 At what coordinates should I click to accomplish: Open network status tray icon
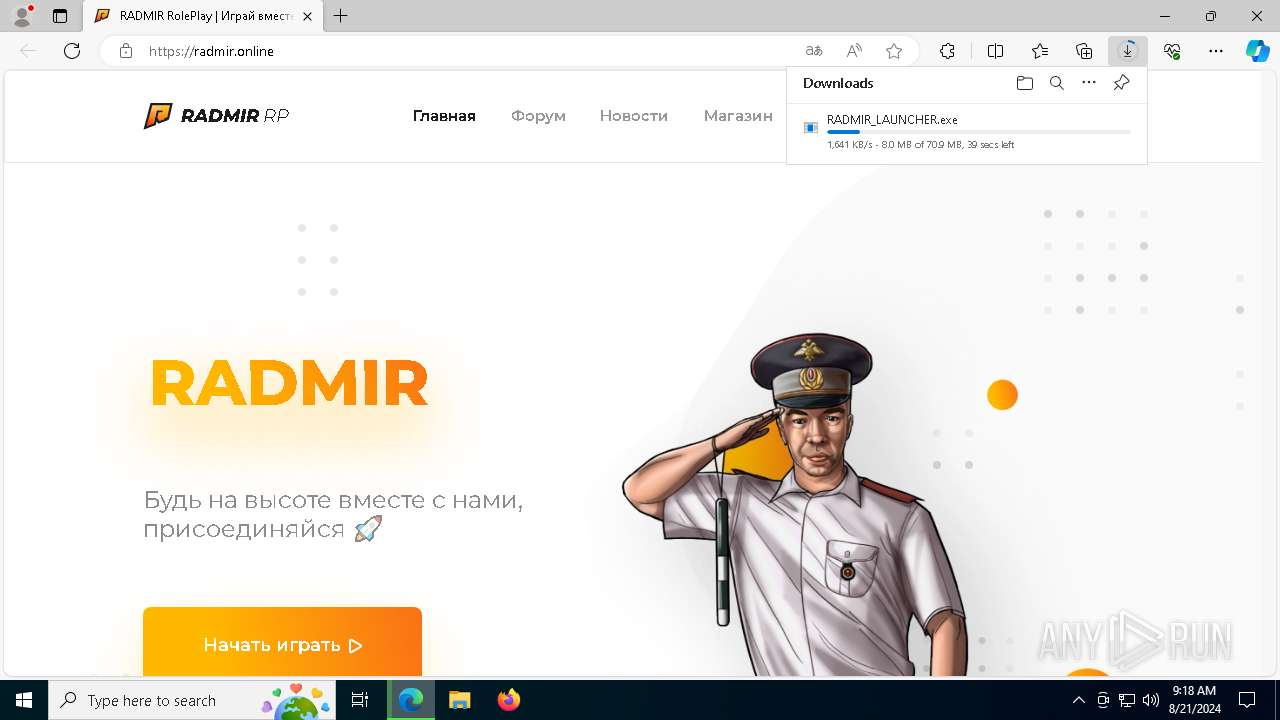[1127, 700]
